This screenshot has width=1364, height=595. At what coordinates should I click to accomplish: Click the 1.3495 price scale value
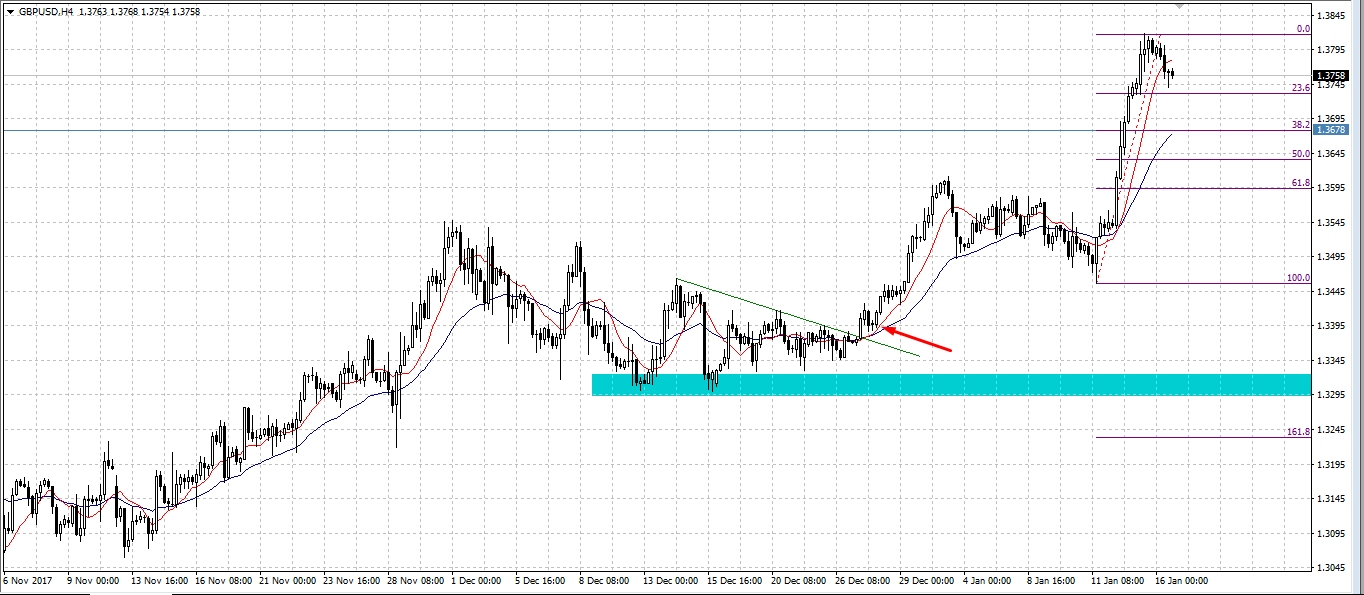click(1331, 257)
